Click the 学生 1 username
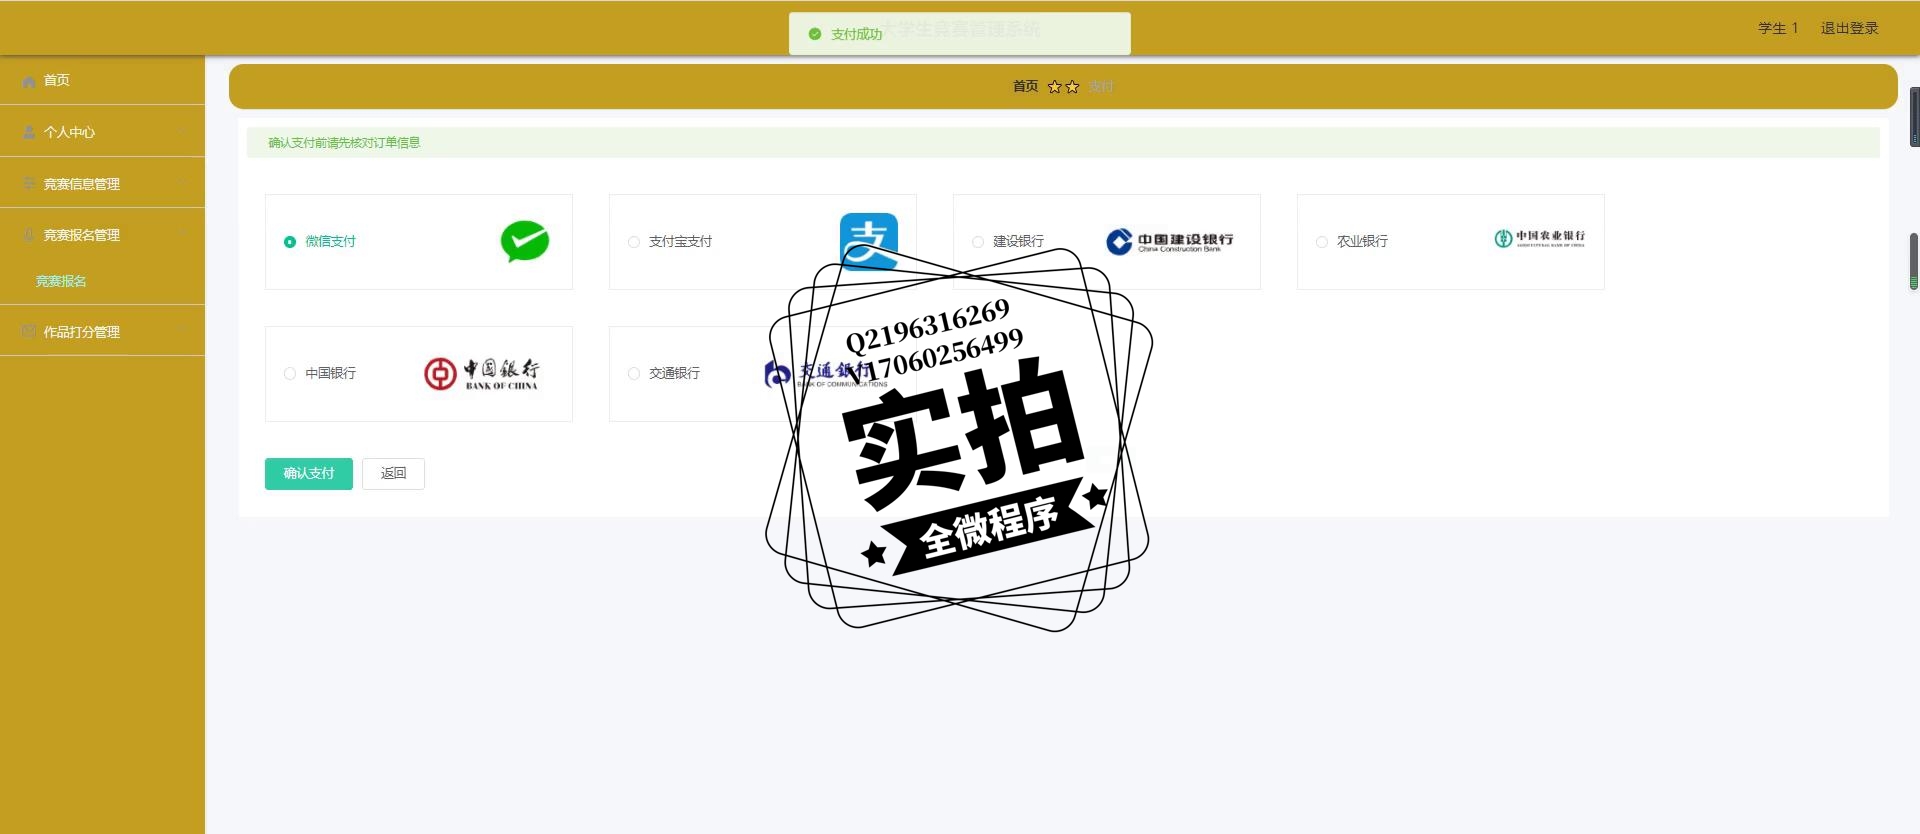 [x=1778, y=28]
